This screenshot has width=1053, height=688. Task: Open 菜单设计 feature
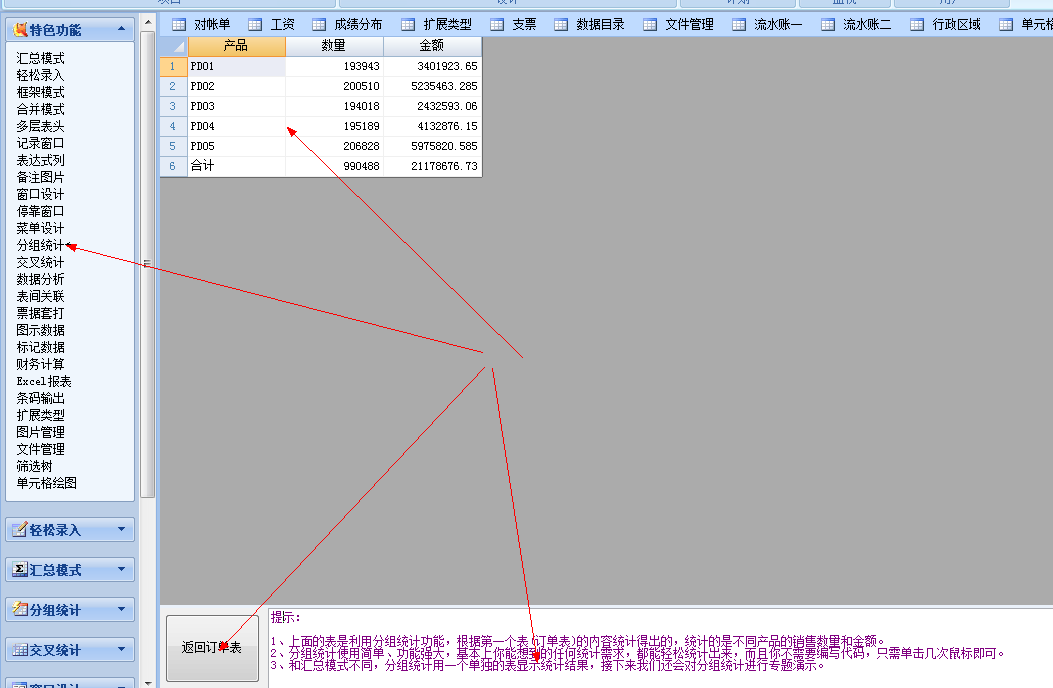pos(41,228)
